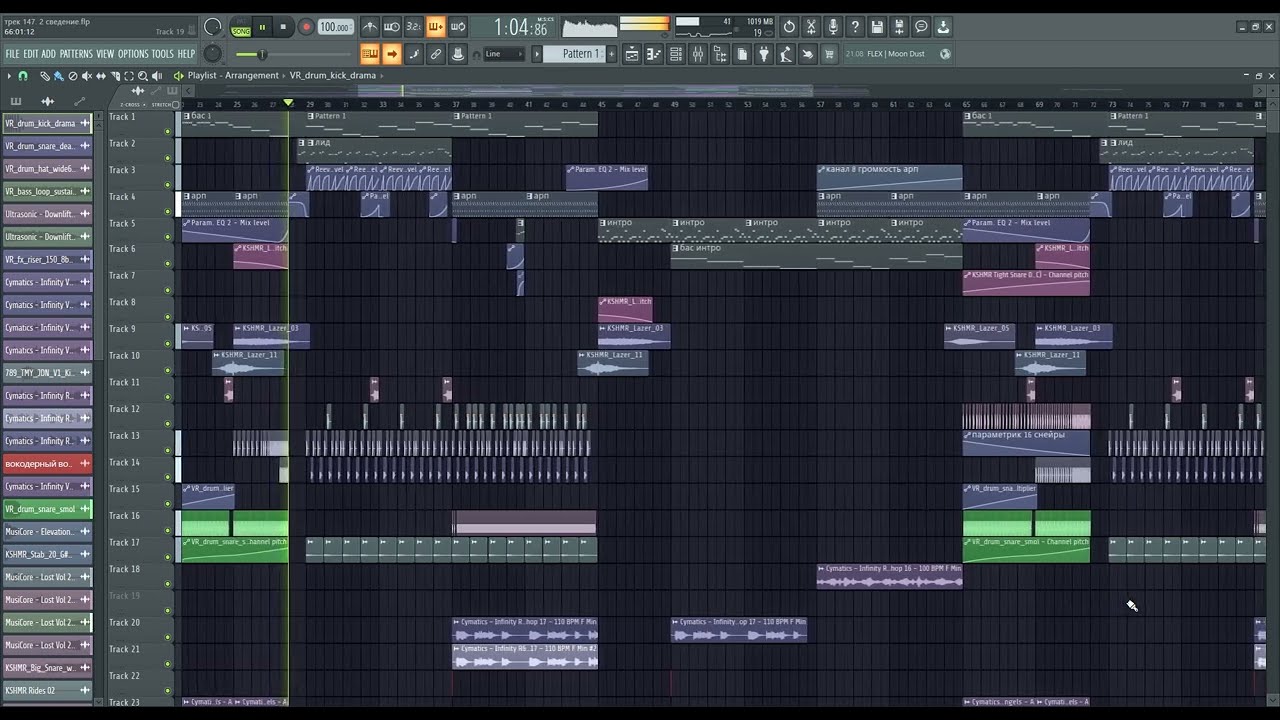
Task: Open the plugin database plug icon
Action: 764,54
